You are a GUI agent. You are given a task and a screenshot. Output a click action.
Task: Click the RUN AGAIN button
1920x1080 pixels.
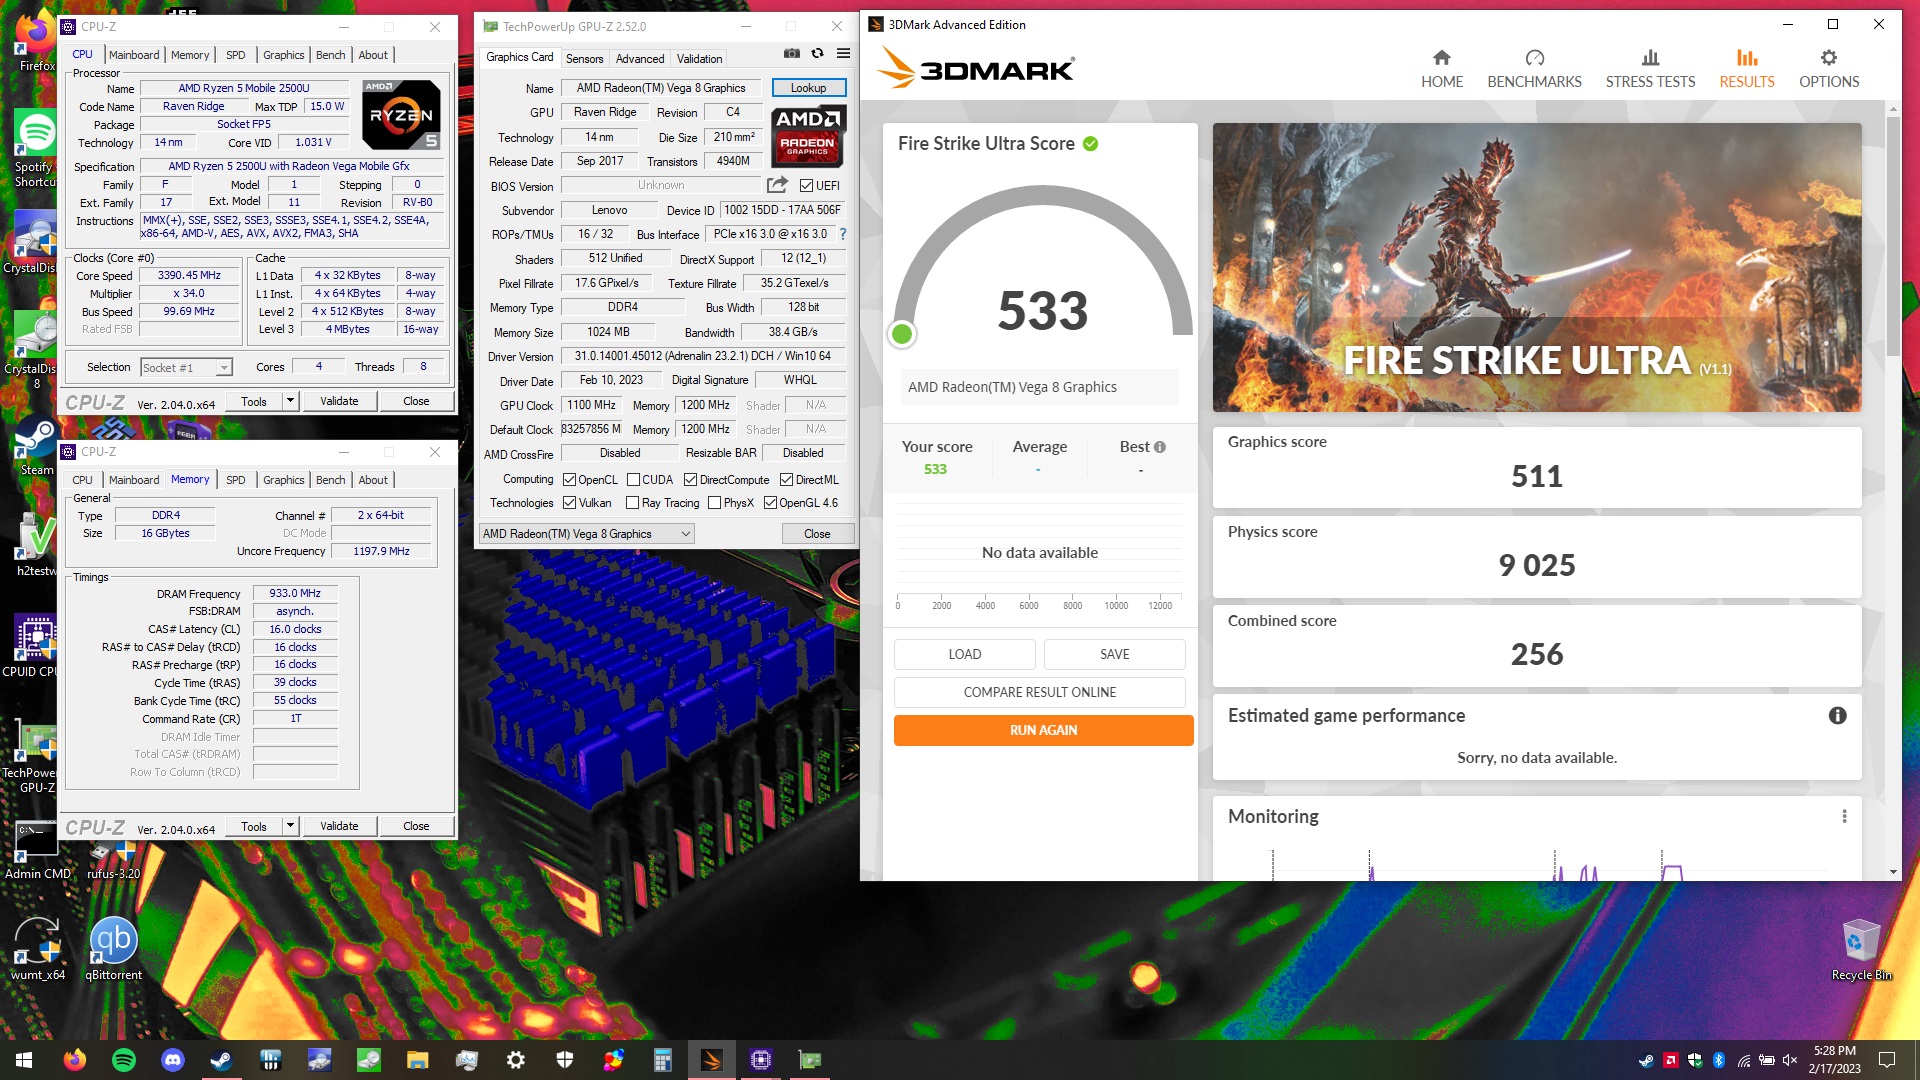1043,730
